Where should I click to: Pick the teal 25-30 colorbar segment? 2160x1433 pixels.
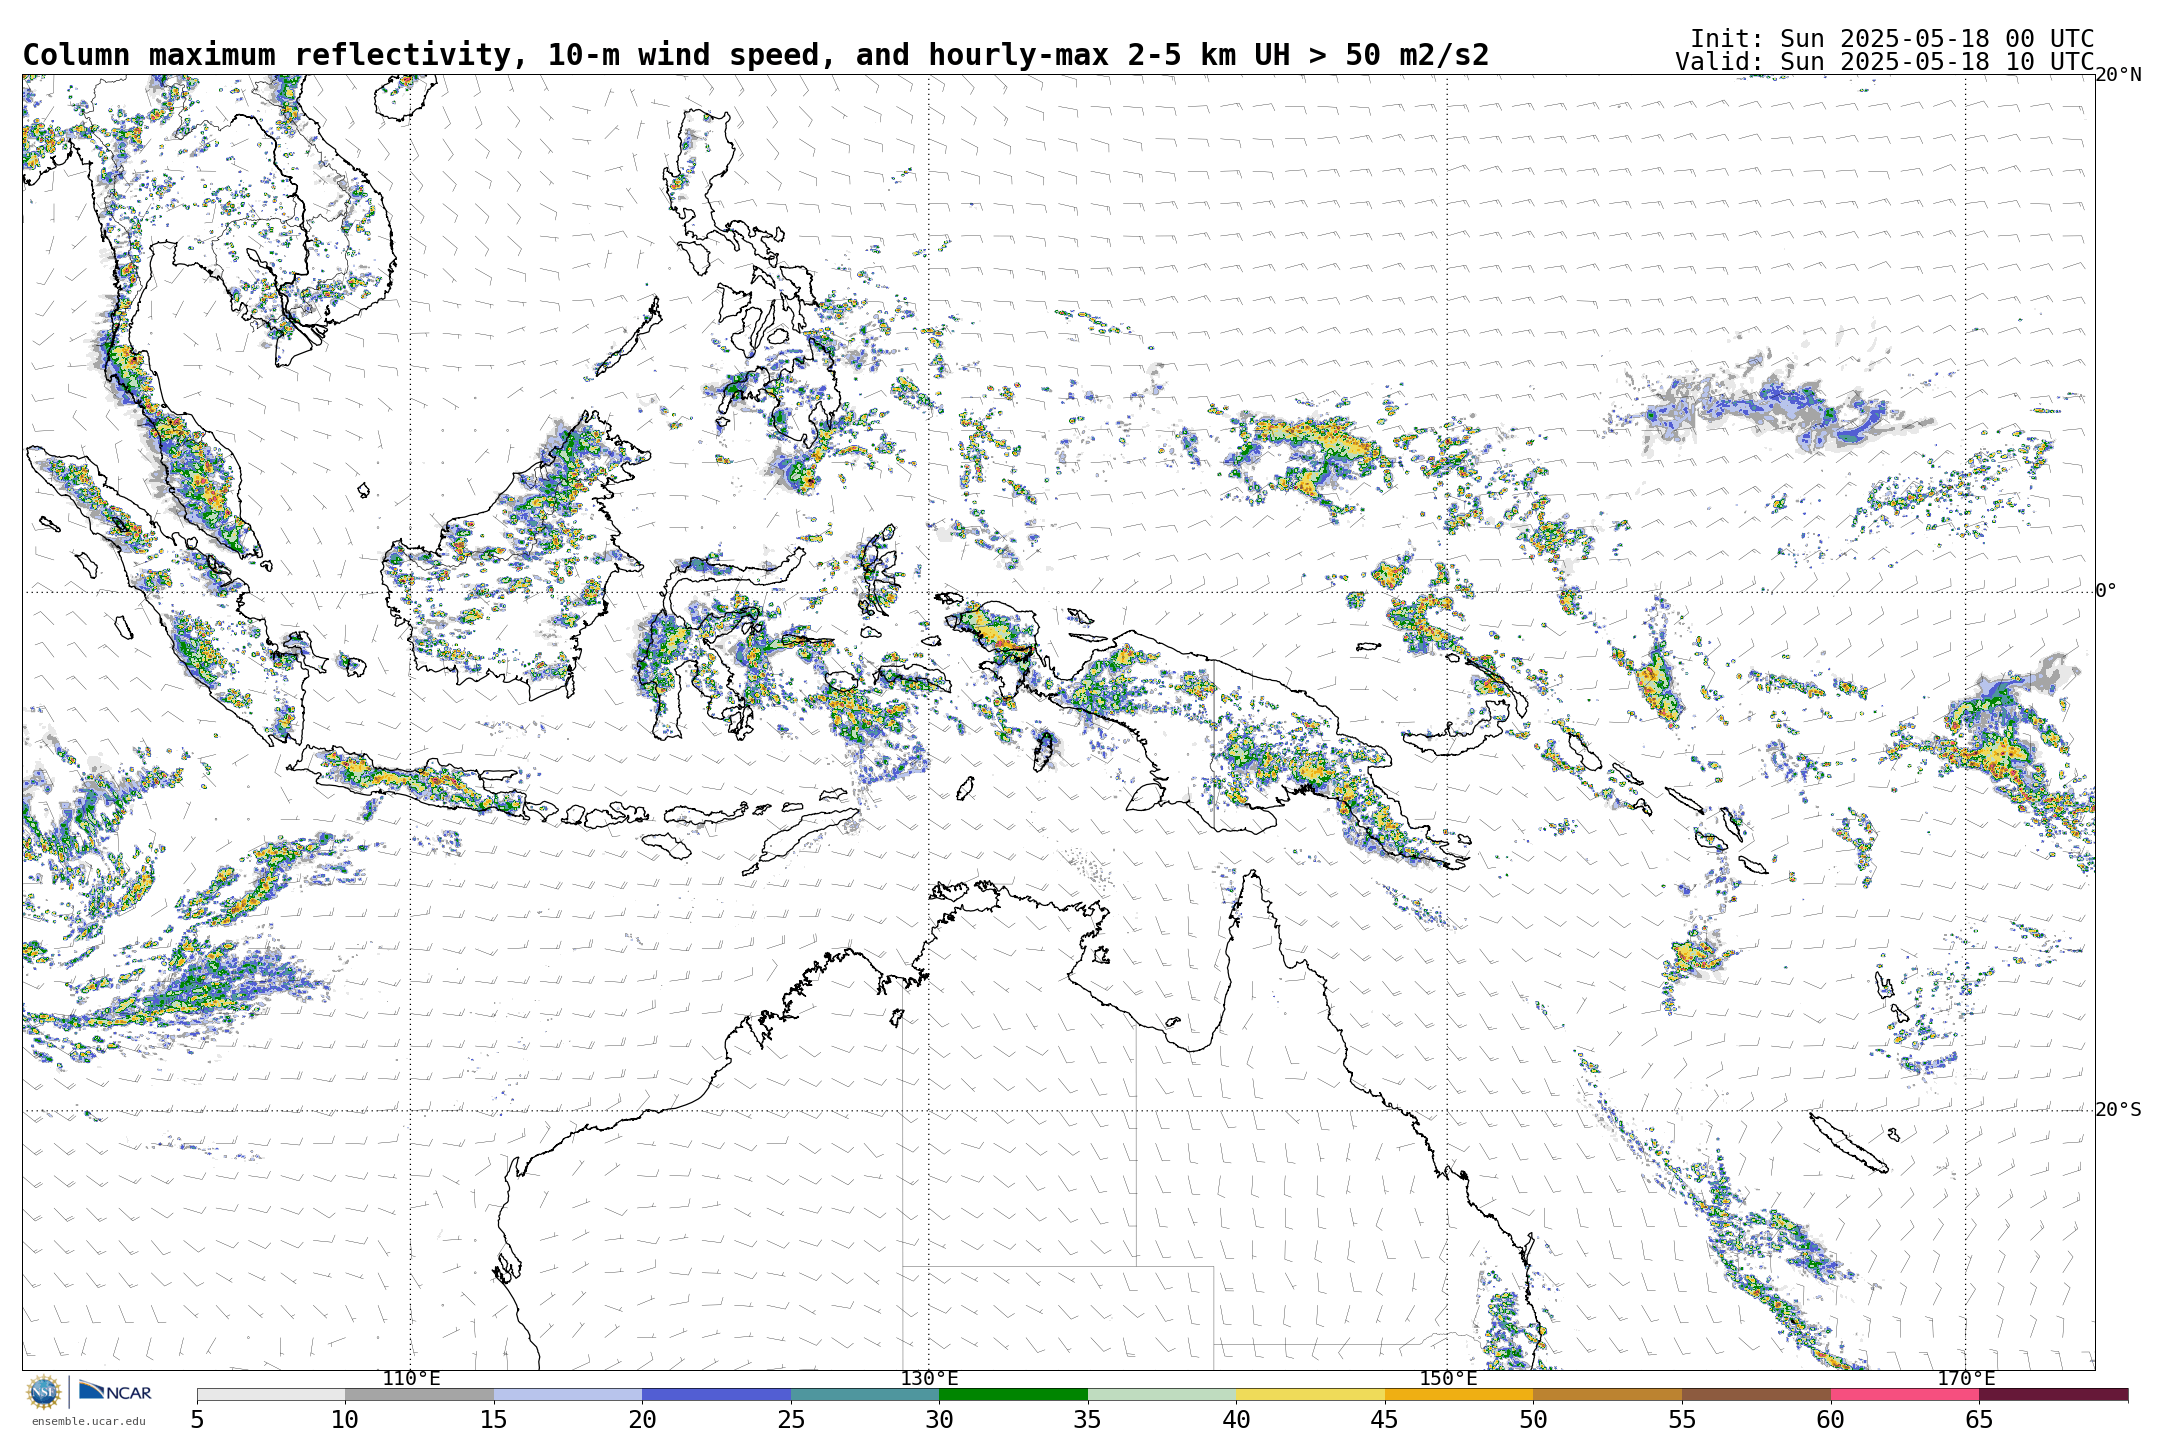(865, 1394)
